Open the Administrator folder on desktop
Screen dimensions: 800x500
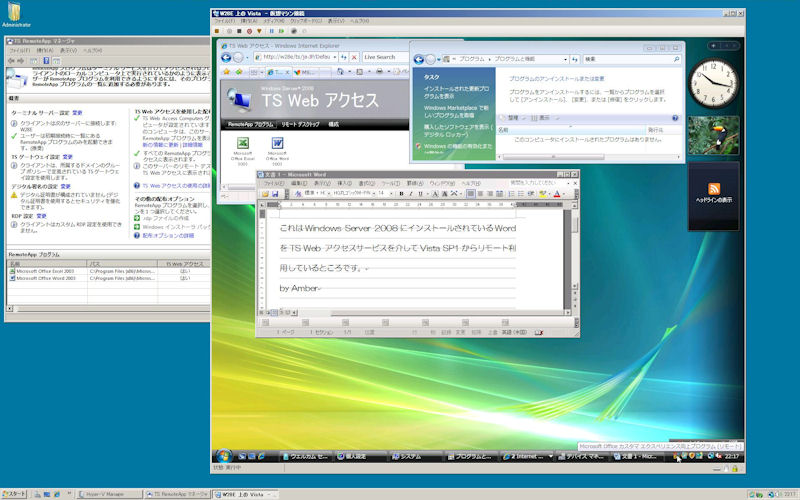[x=15, y=15]
